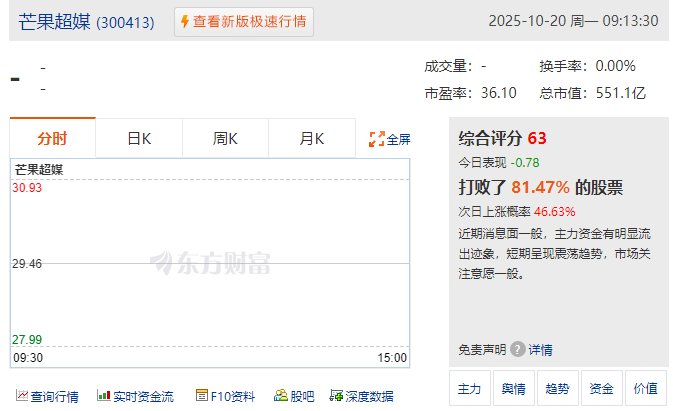Click the 查询行情 link text
673x411 pixels.
click(x=55, y=396)
